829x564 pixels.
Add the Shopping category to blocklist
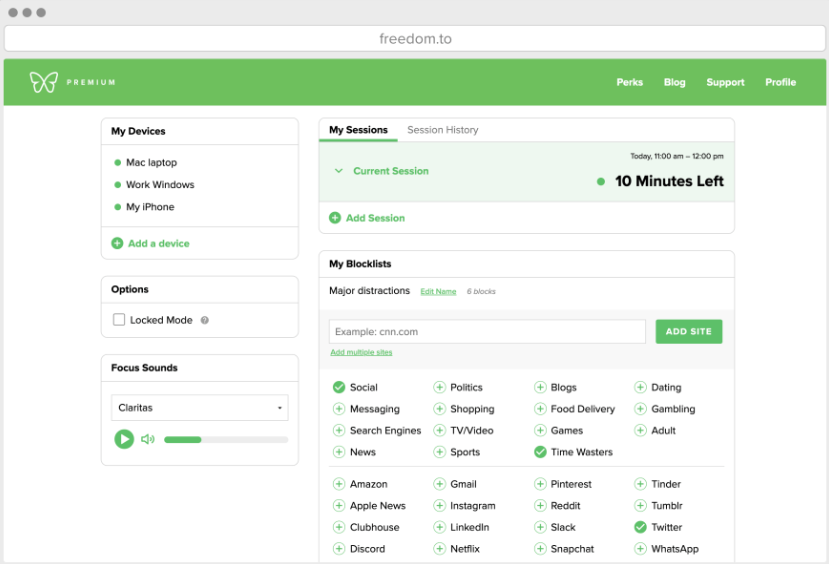tap(439, 409)
